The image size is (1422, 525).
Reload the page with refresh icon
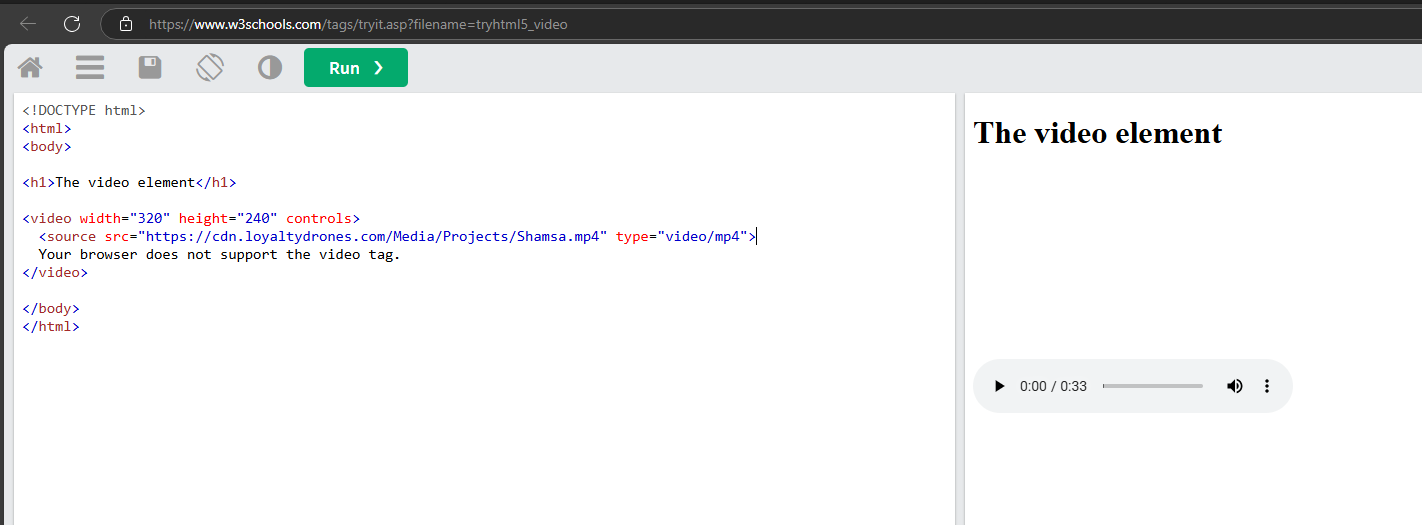[x=72, y=24]
